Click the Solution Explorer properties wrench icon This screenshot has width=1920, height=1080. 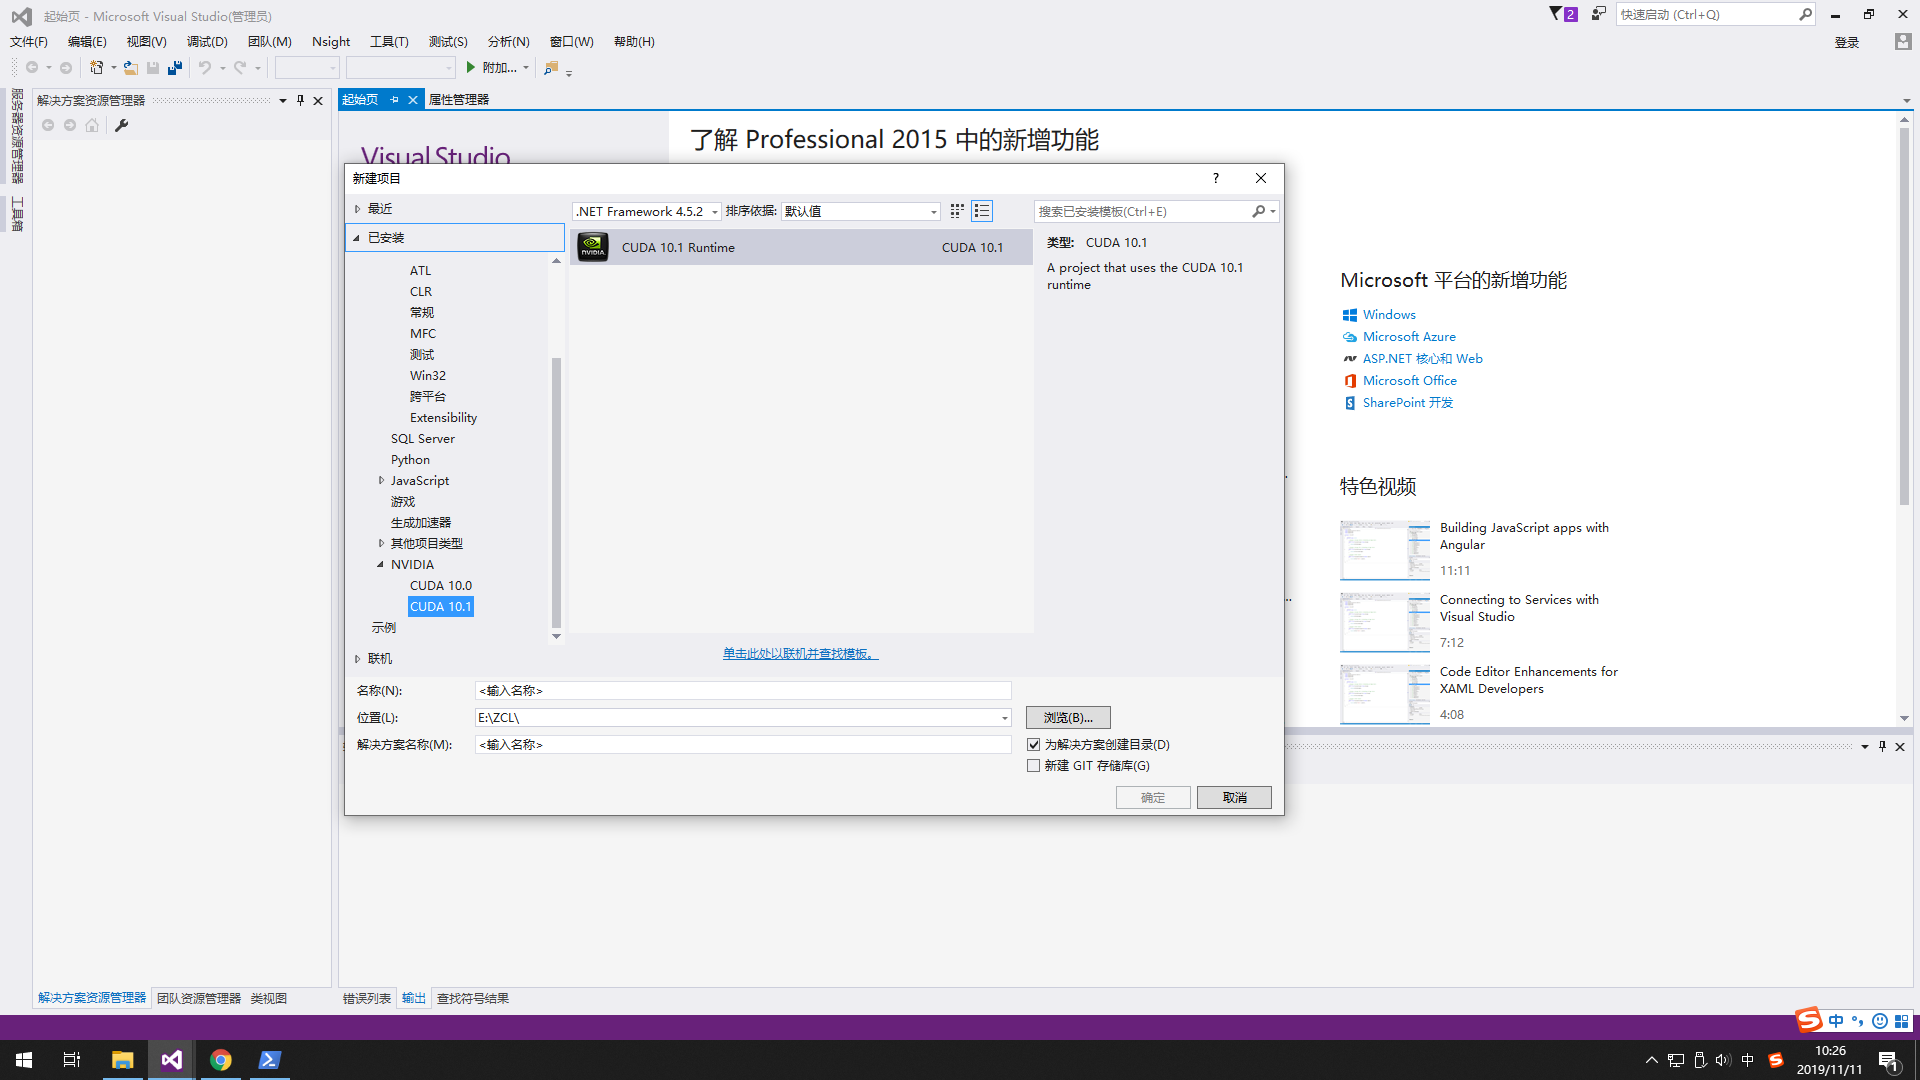coord(122,125)
